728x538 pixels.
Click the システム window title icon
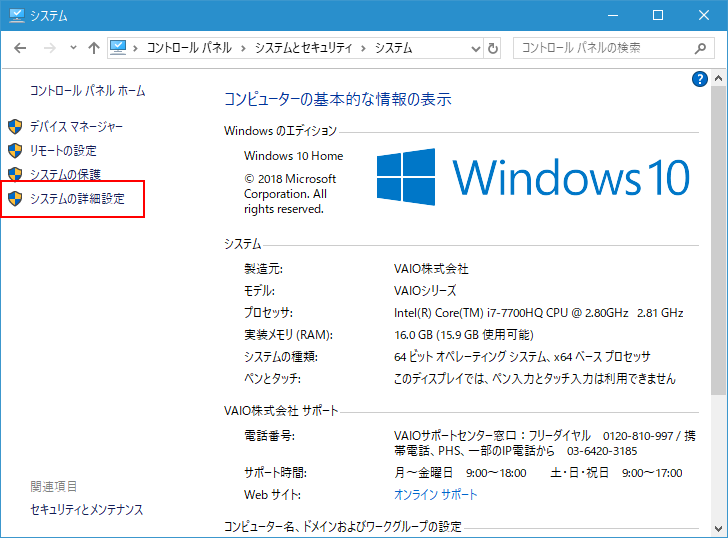tap(17, 15)
